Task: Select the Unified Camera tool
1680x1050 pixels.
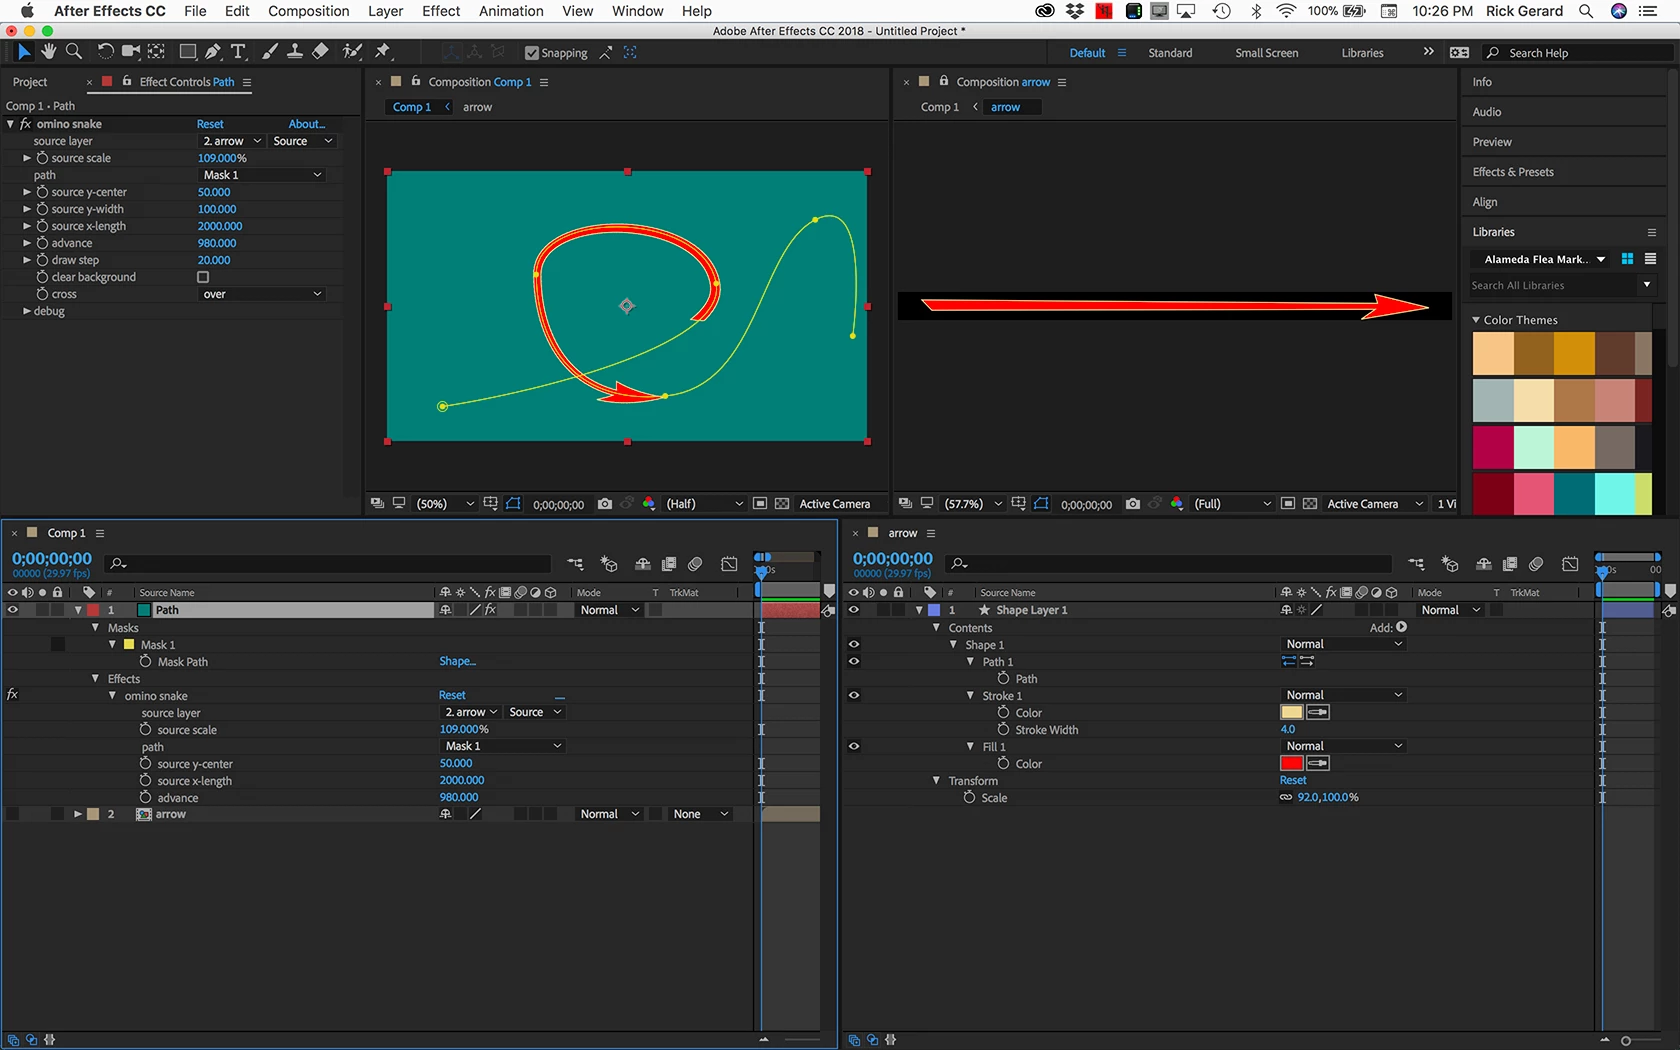Action: click(x=131, y=52)
